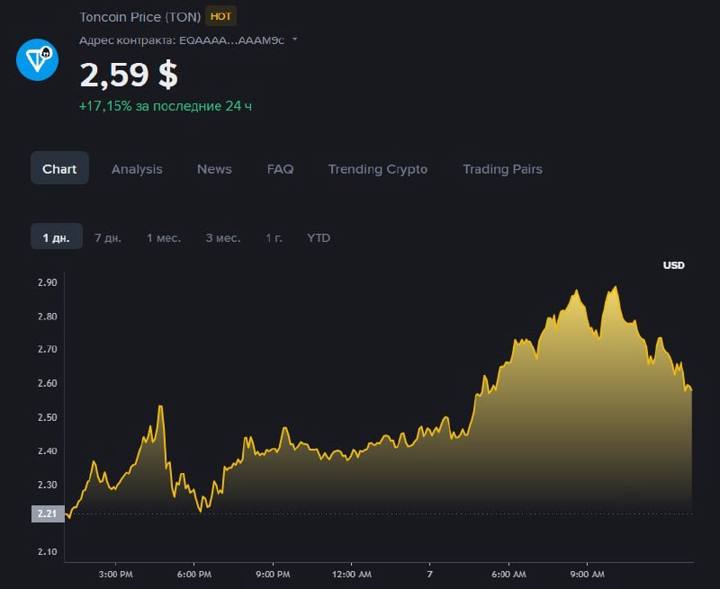The image size is (720, 589).
Task: Select the 1 г. time range
Action: pos(274,238)
